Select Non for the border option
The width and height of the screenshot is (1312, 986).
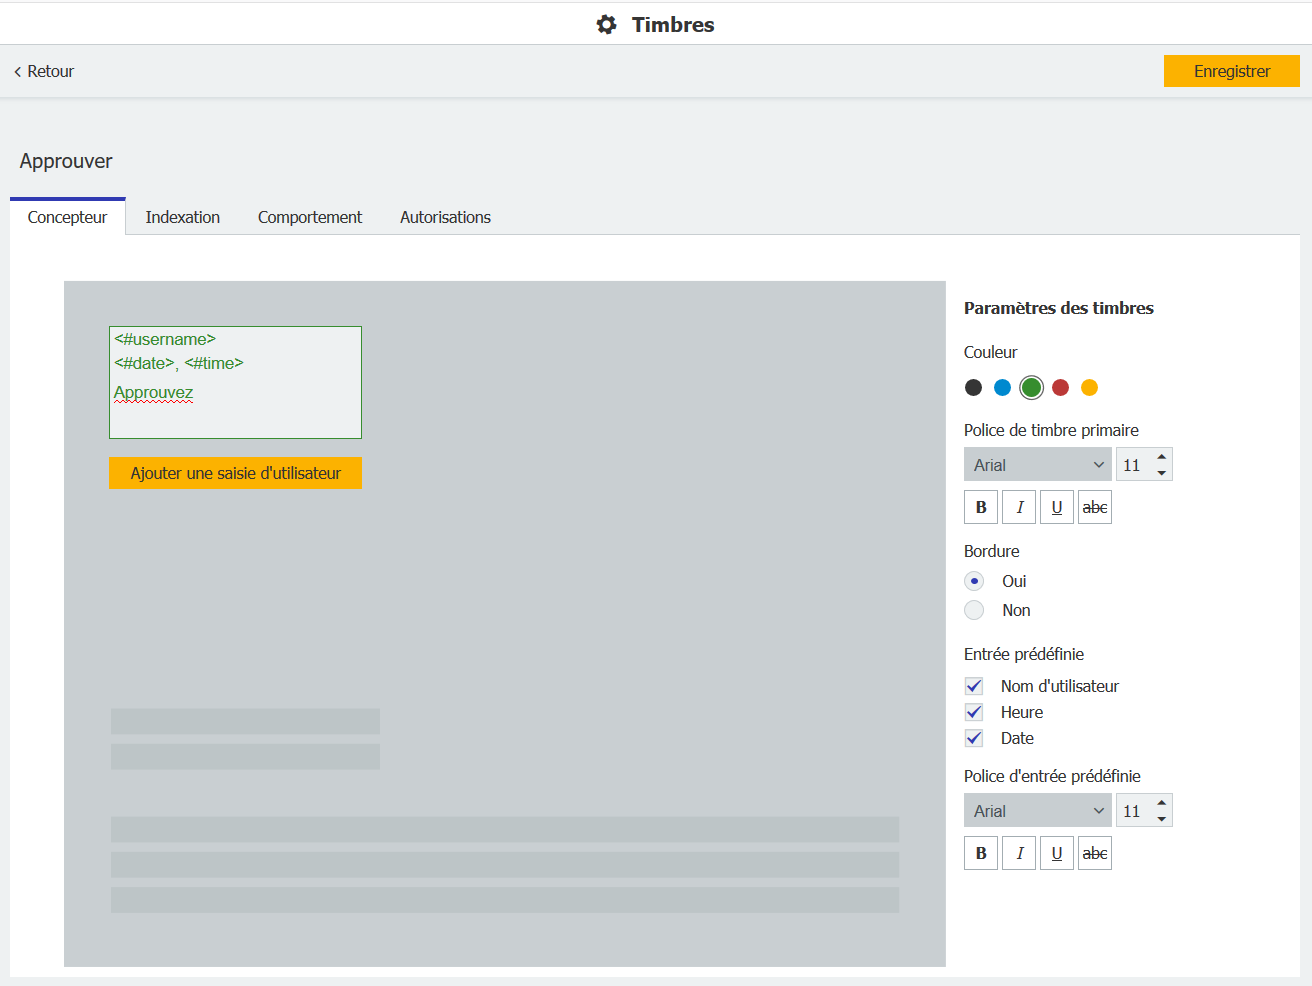click(x=974, y=610)
